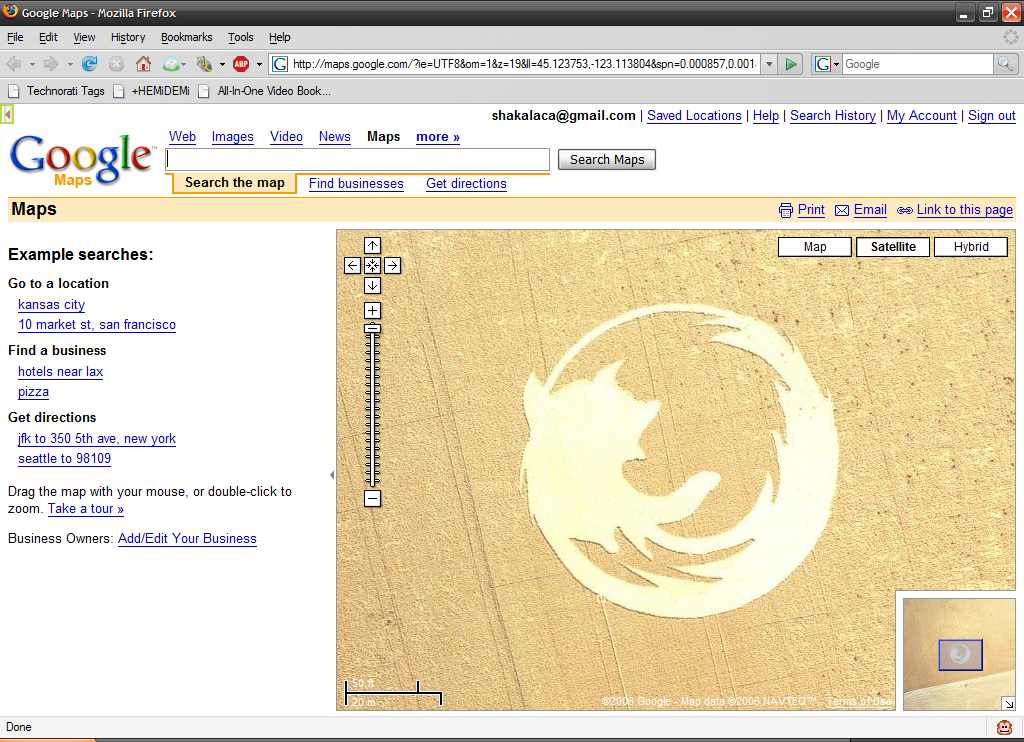Pan the map right with the arrow button
The image size is (1024, 742).
(x=392, y=265)
